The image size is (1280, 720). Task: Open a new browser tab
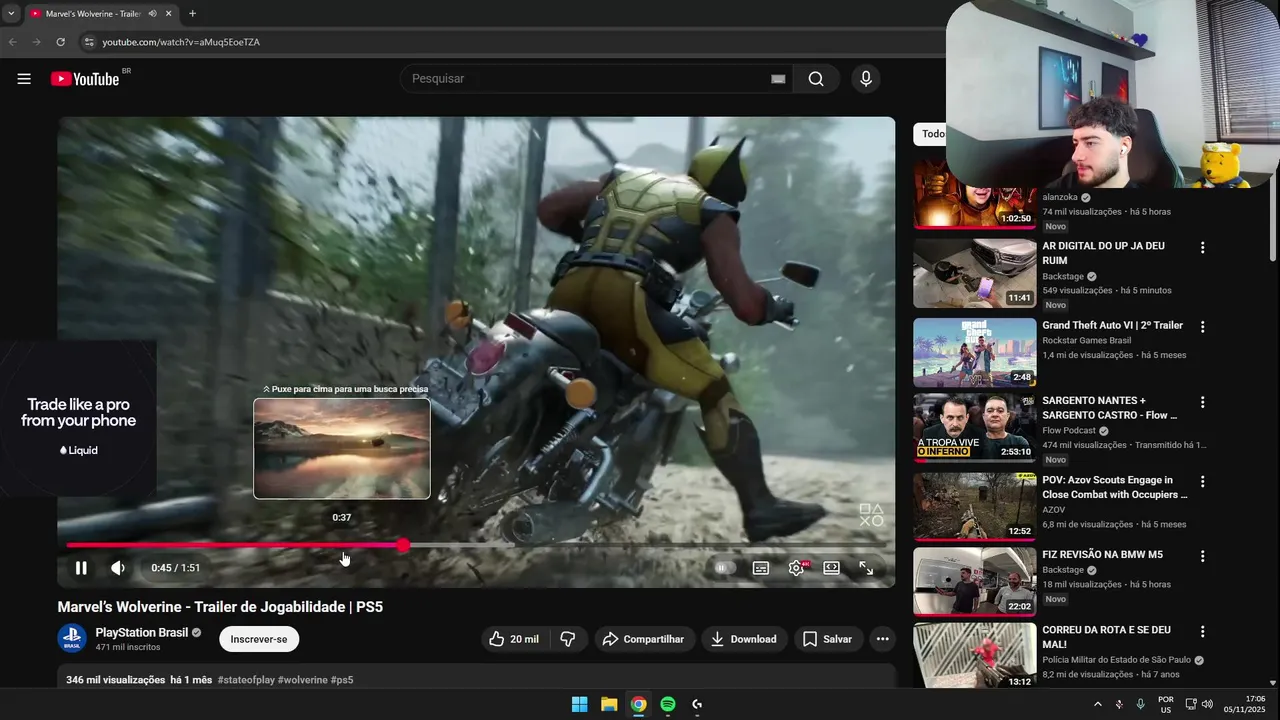click(192, 14)
